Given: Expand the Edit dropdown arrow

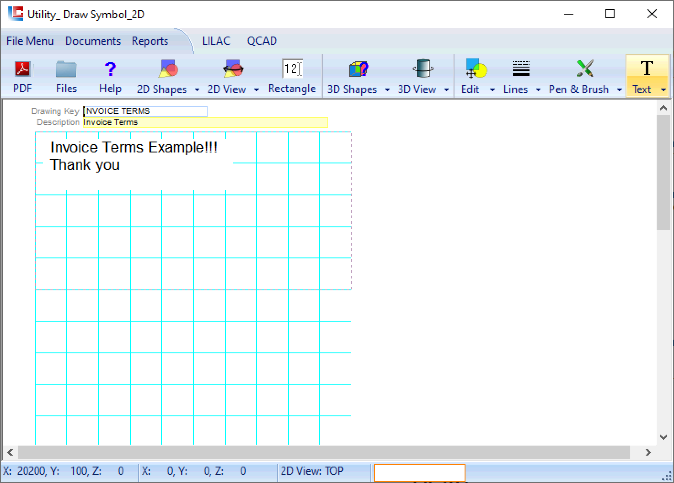Looking at the screenshot, I should tap(492, 90).
